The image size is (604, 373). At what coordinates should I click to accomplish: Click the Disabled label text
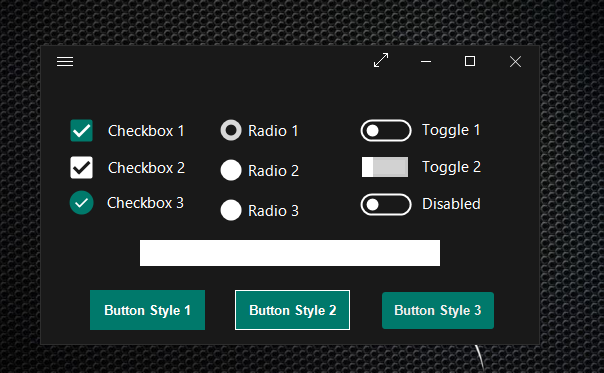click(x=451, y=204)
